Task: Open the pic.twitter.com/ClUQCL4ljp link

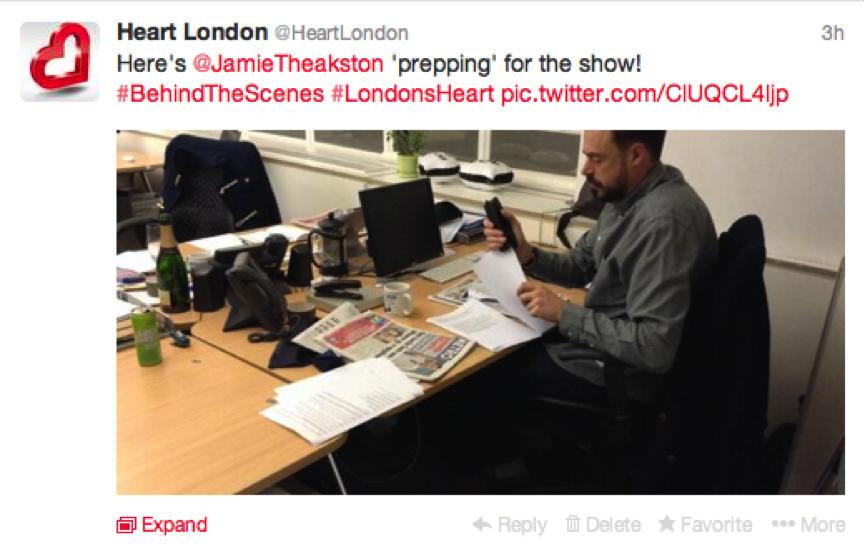Action: (645, 94)
